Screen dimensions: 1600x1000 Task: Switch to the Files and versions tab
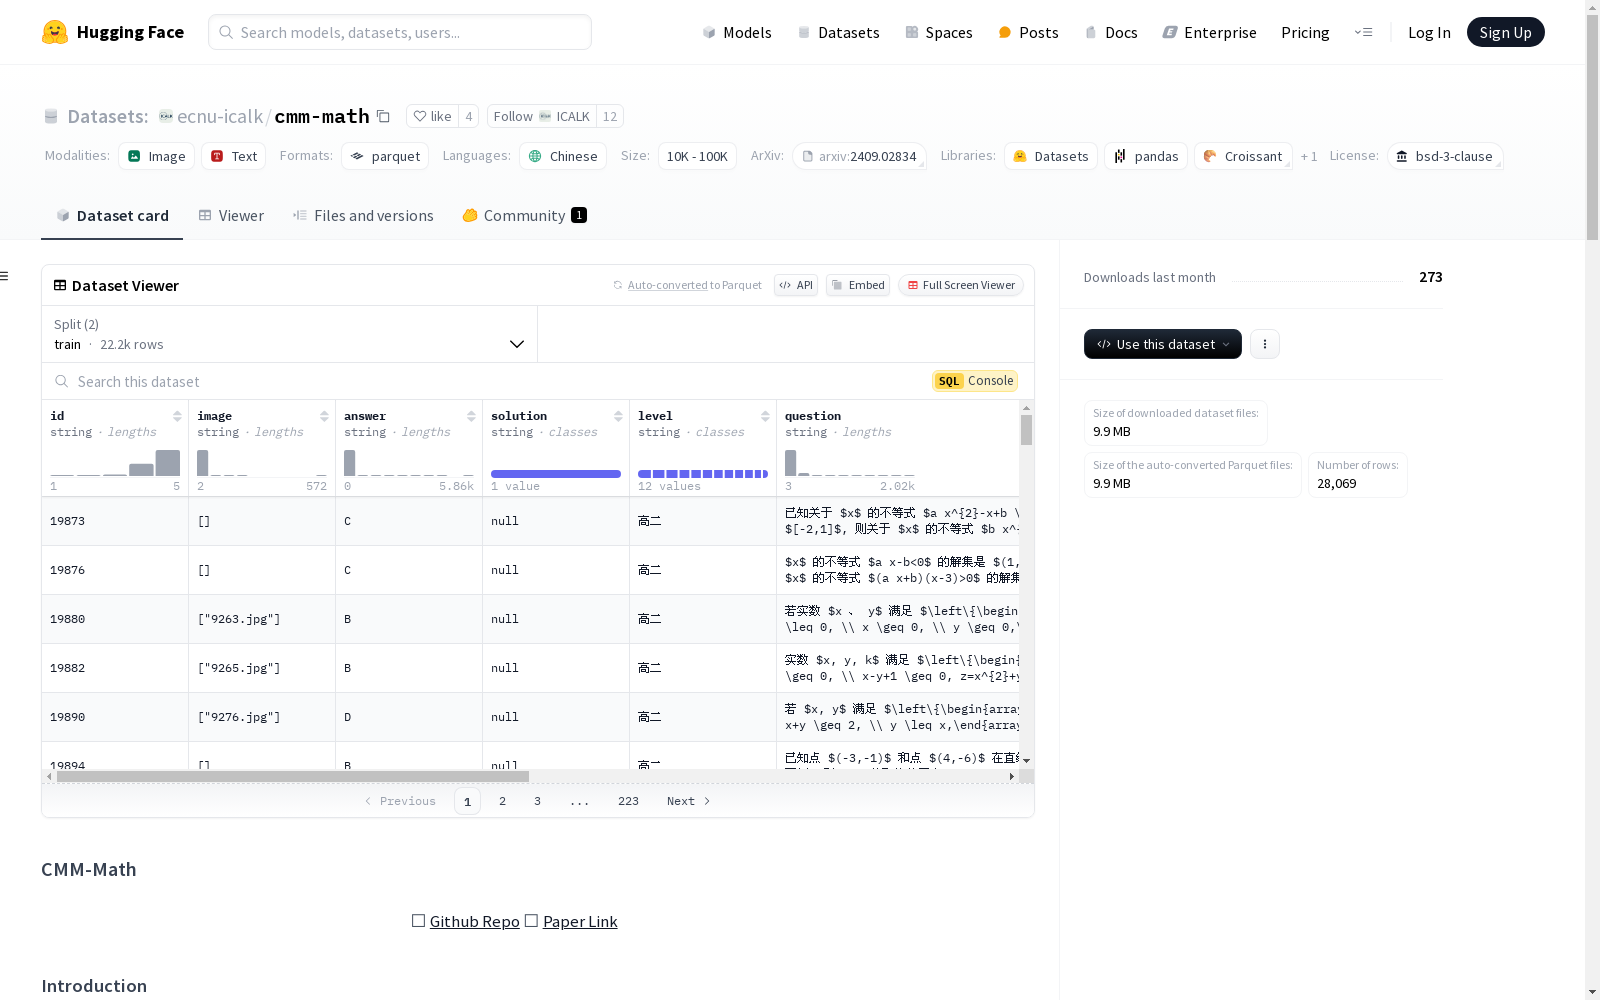[363, 216]
